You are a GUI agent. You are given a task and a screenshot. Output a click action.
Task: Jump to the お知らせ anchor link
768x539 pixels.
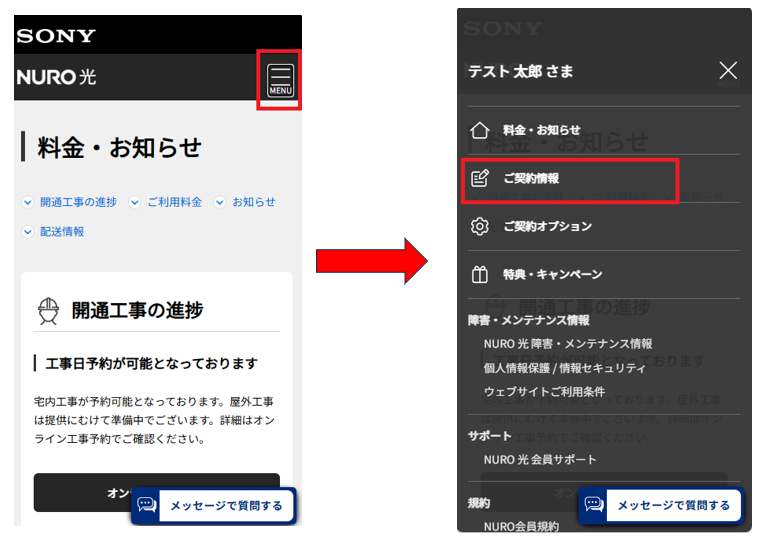point(253,202)
